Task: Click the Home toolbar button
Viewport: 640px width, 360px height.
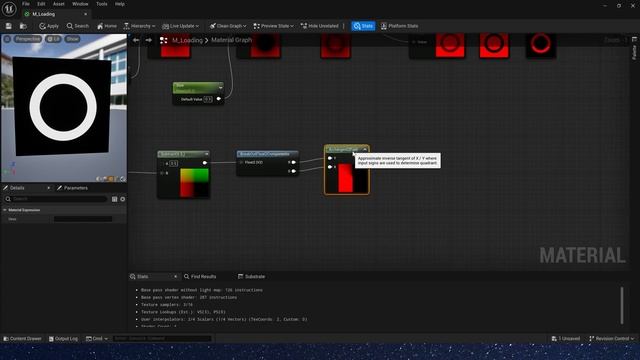Action: 107,26
